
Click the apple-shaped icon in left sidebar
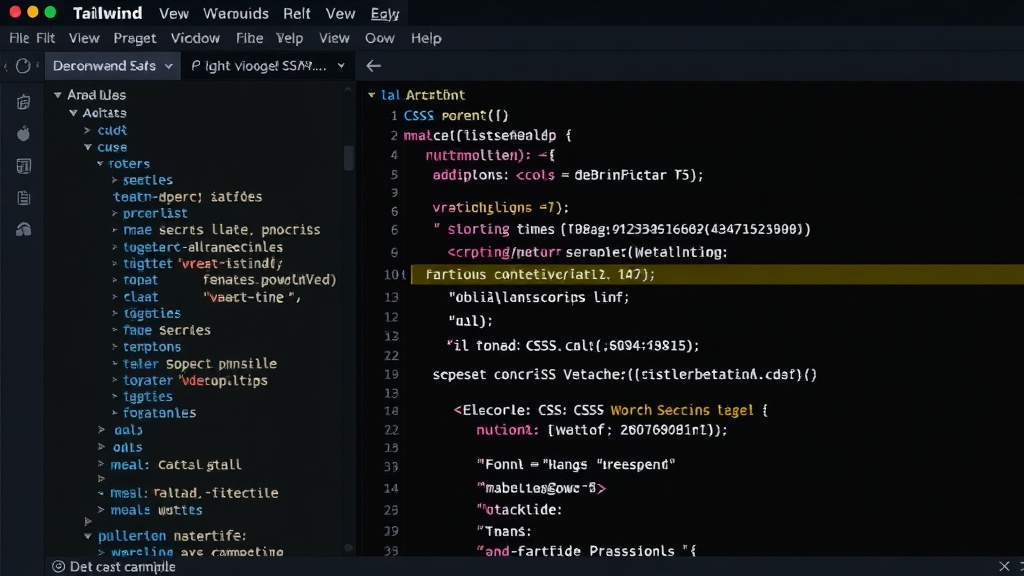[24, 134]
